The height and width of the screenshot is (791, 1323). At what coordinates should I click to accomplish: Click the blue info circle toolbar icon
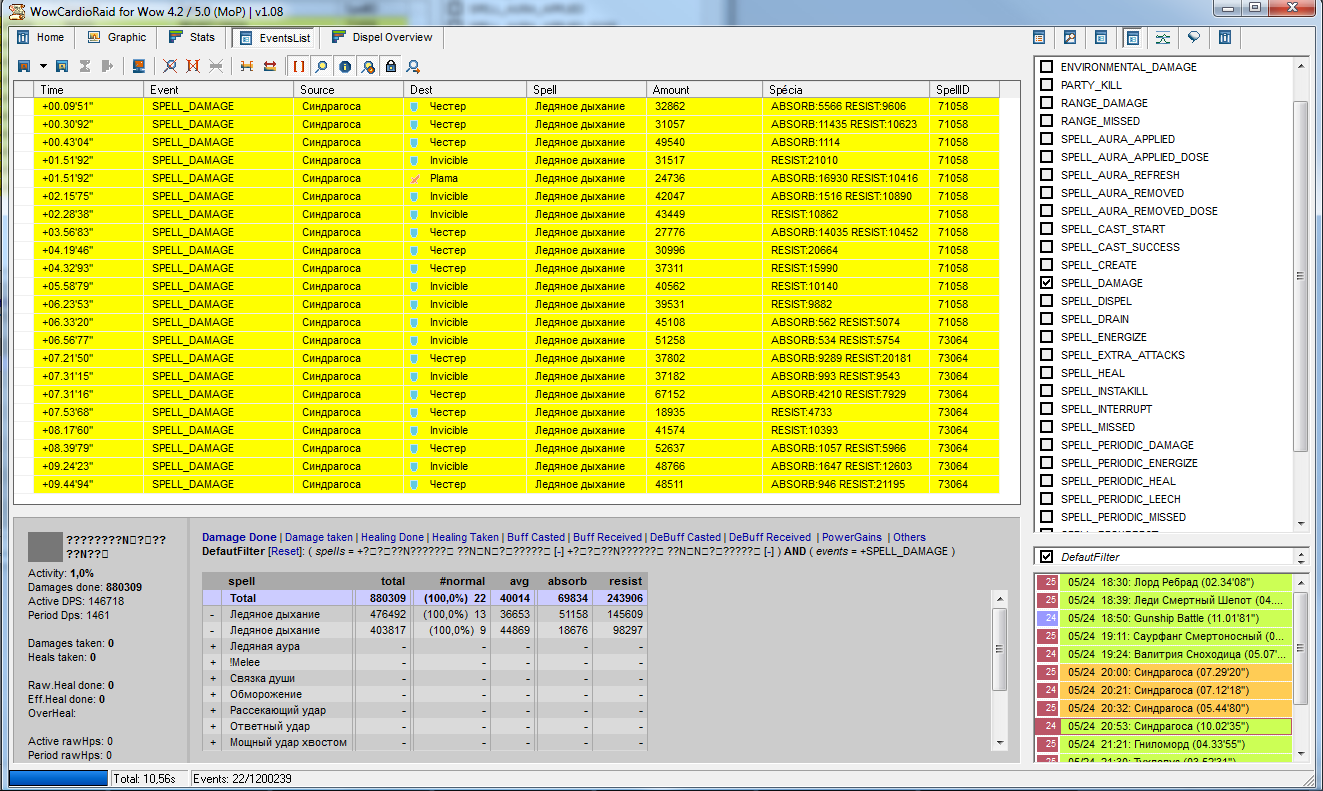(345, 66)
